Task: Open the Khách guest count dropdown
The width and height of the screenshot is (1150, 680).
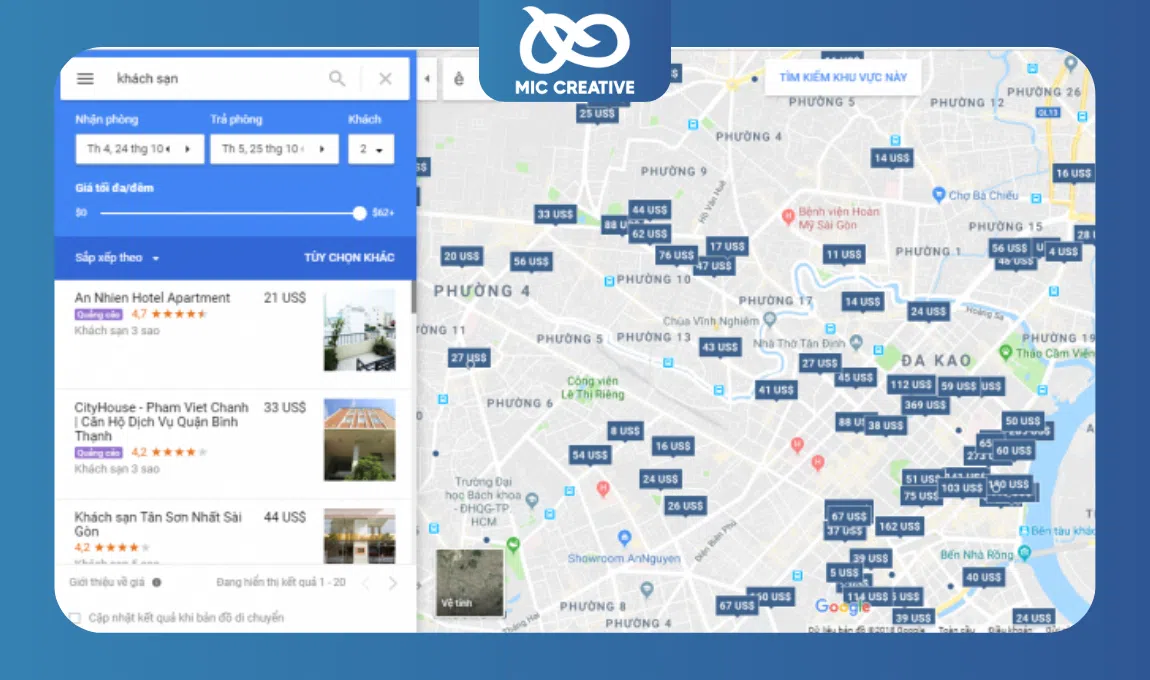Action: pos(371,149)
